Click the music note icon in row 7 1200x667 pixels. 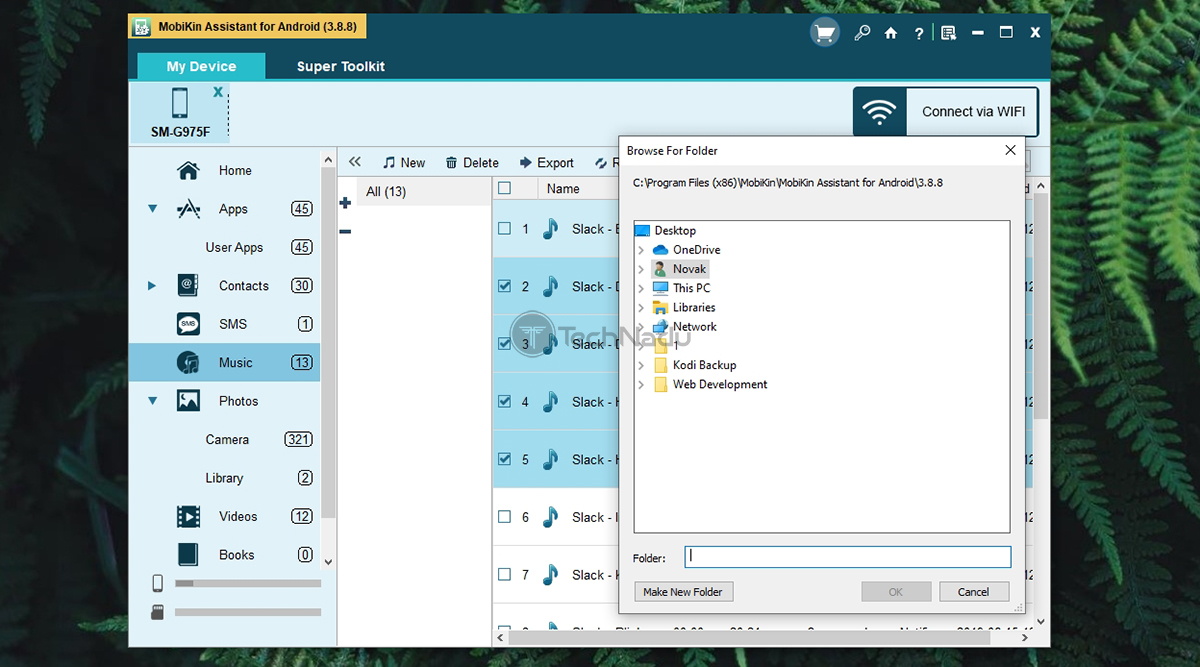click(550, 575)
